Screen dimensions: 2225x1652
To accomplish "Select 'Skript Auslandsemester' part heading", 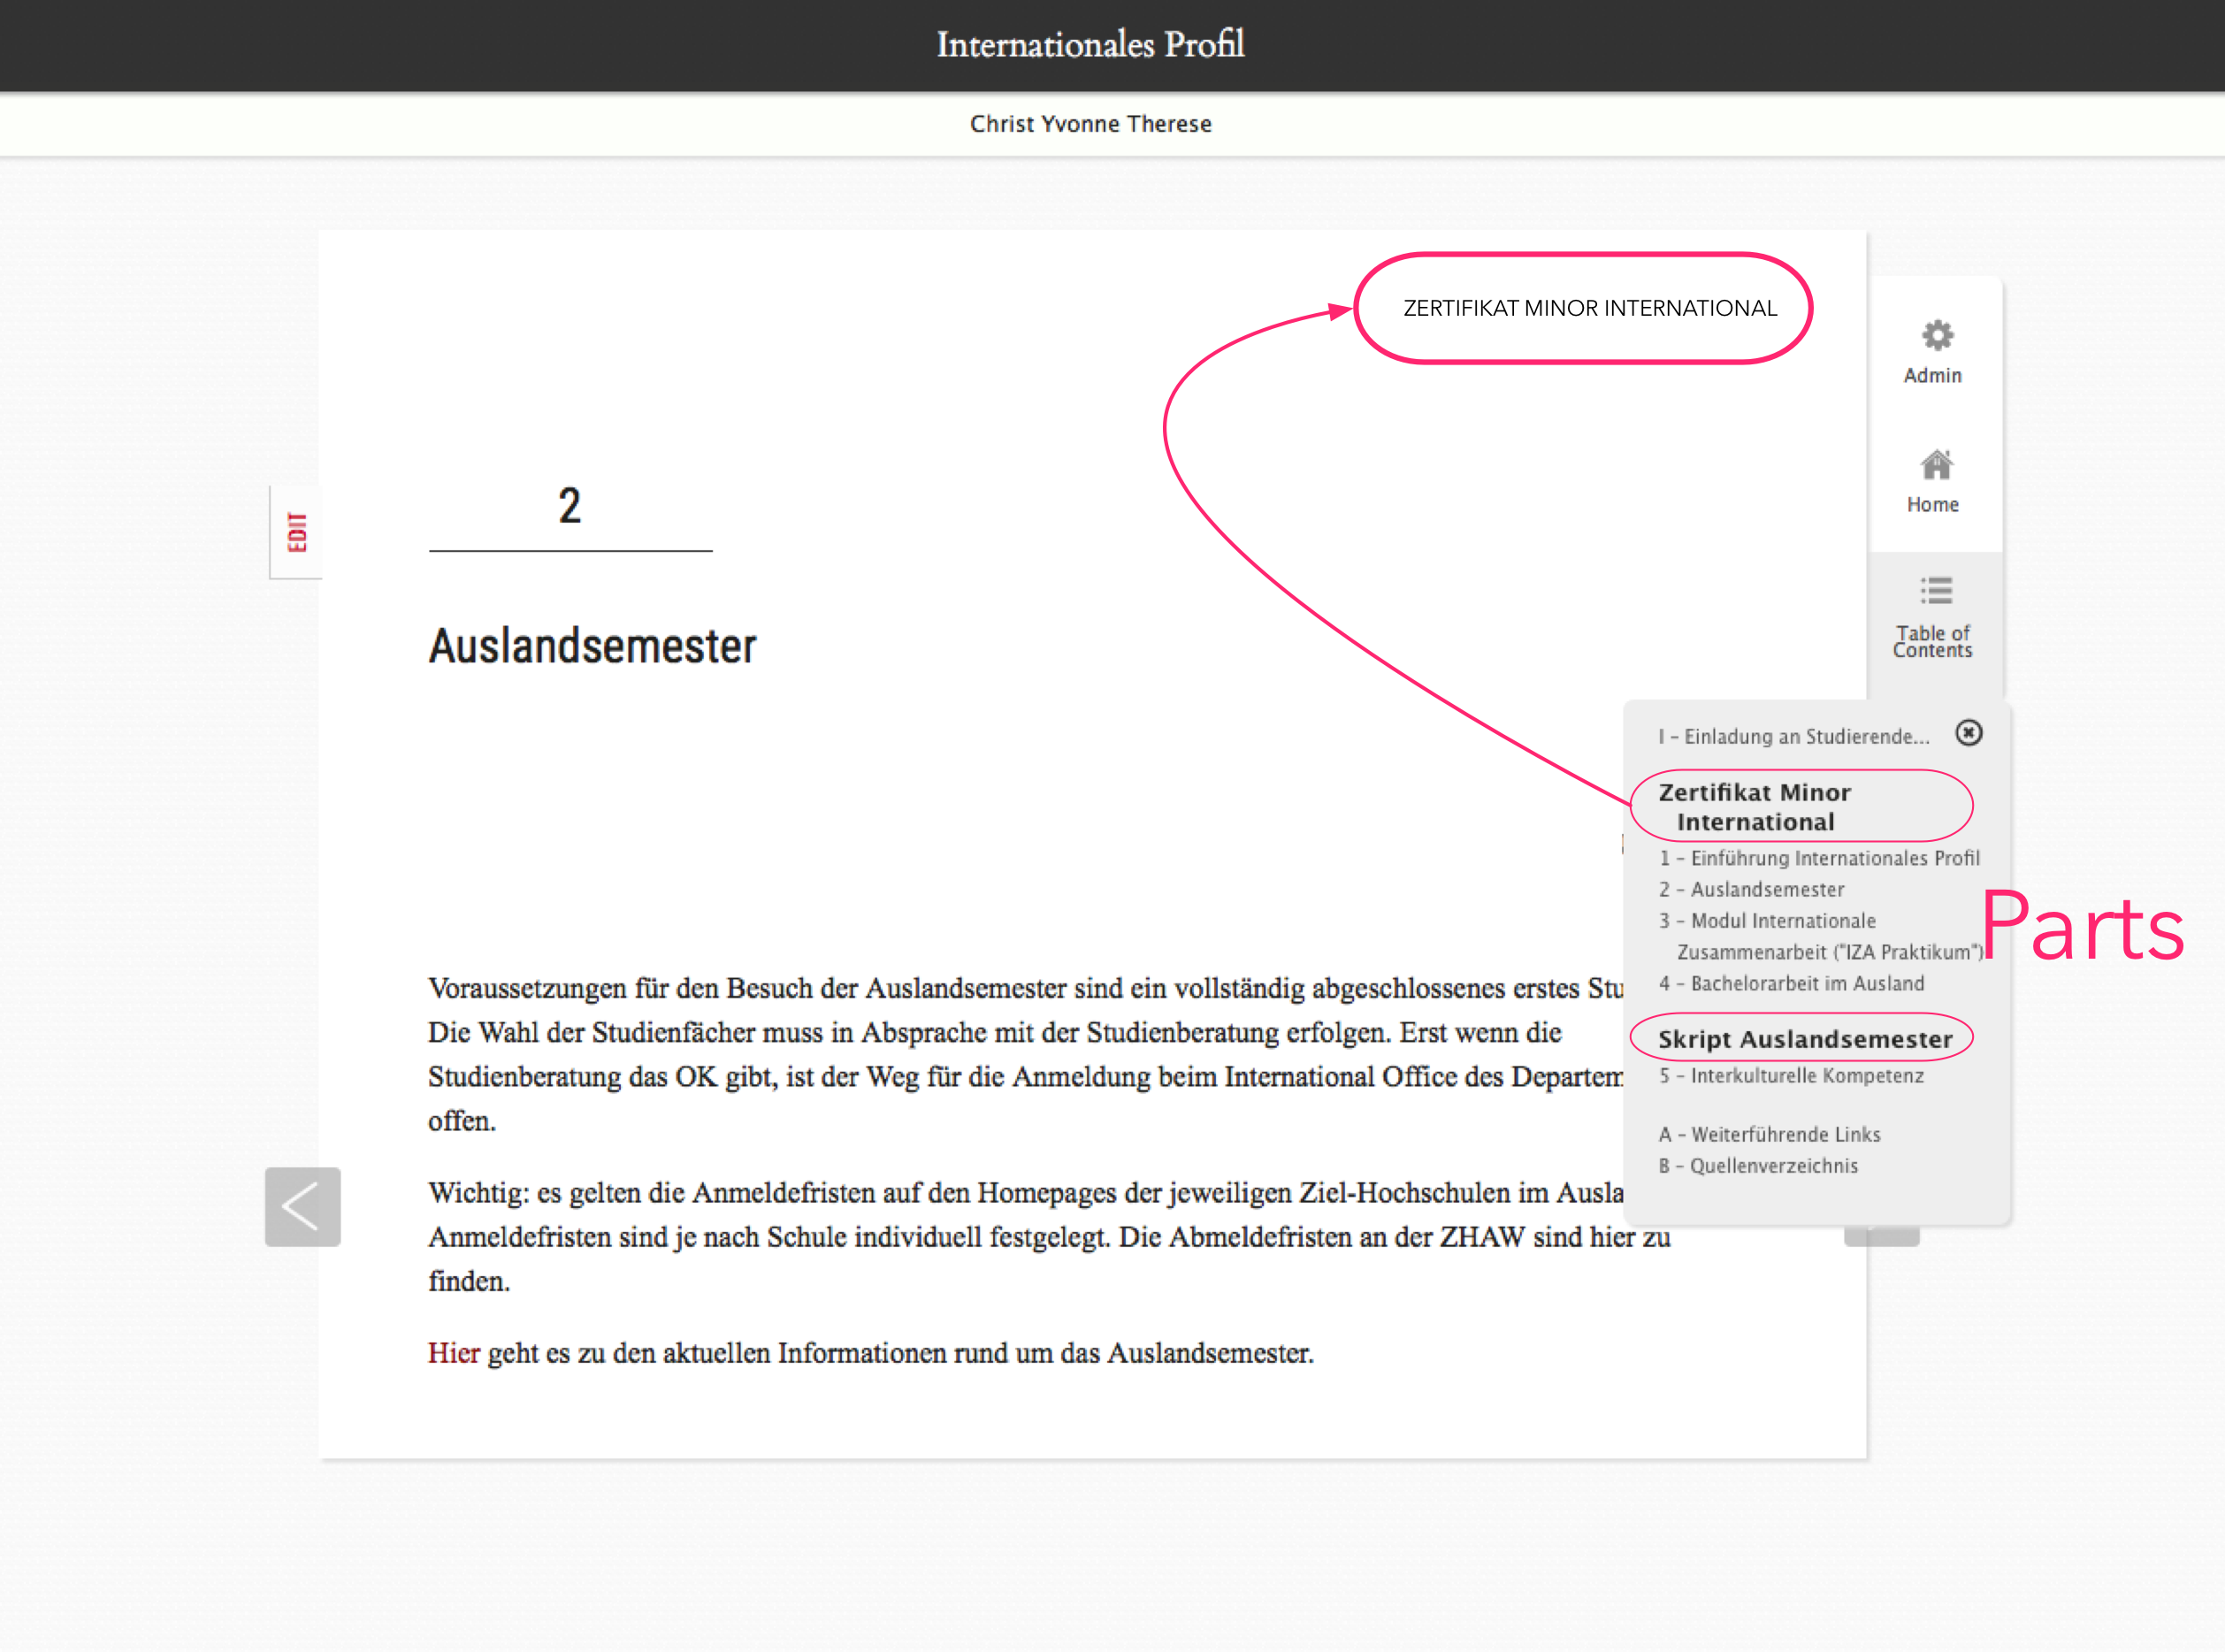I will pos(1805,1040).
